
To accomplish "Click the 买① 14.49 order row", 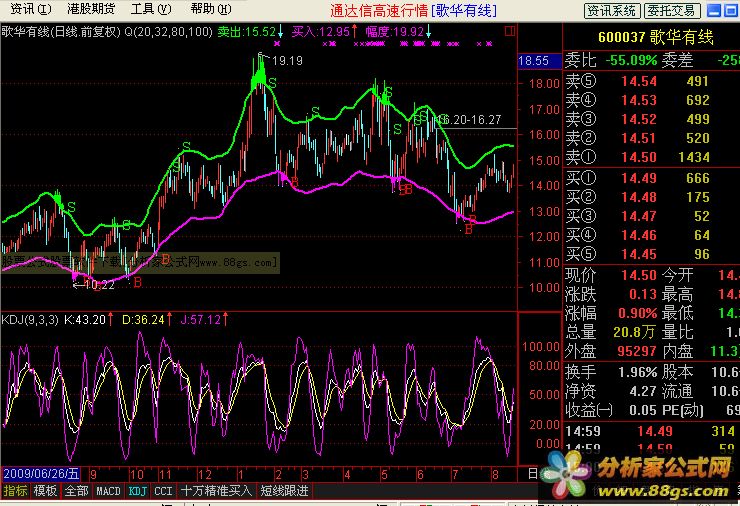I will (651, 178).
